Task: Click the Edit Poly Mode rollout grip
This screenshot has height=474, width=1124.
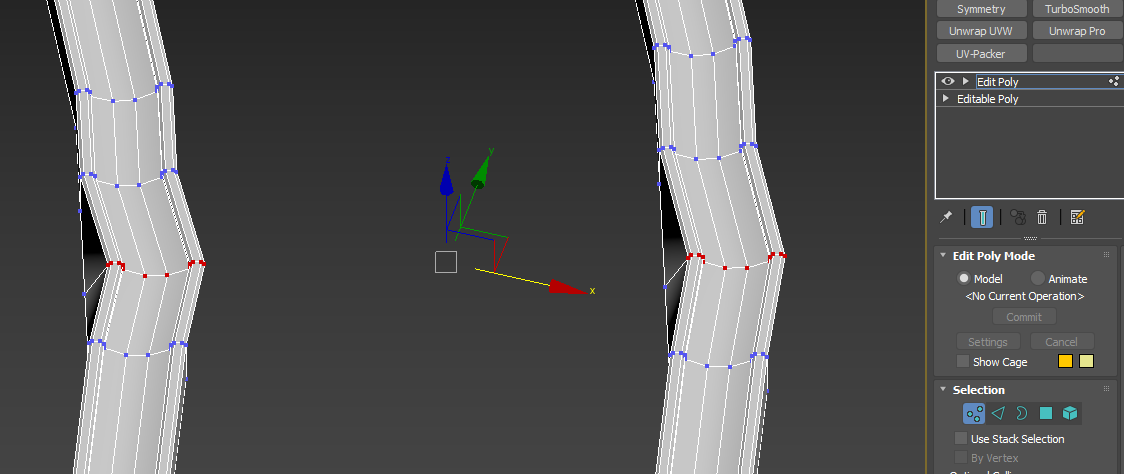Action: (x=1106, y=255)
